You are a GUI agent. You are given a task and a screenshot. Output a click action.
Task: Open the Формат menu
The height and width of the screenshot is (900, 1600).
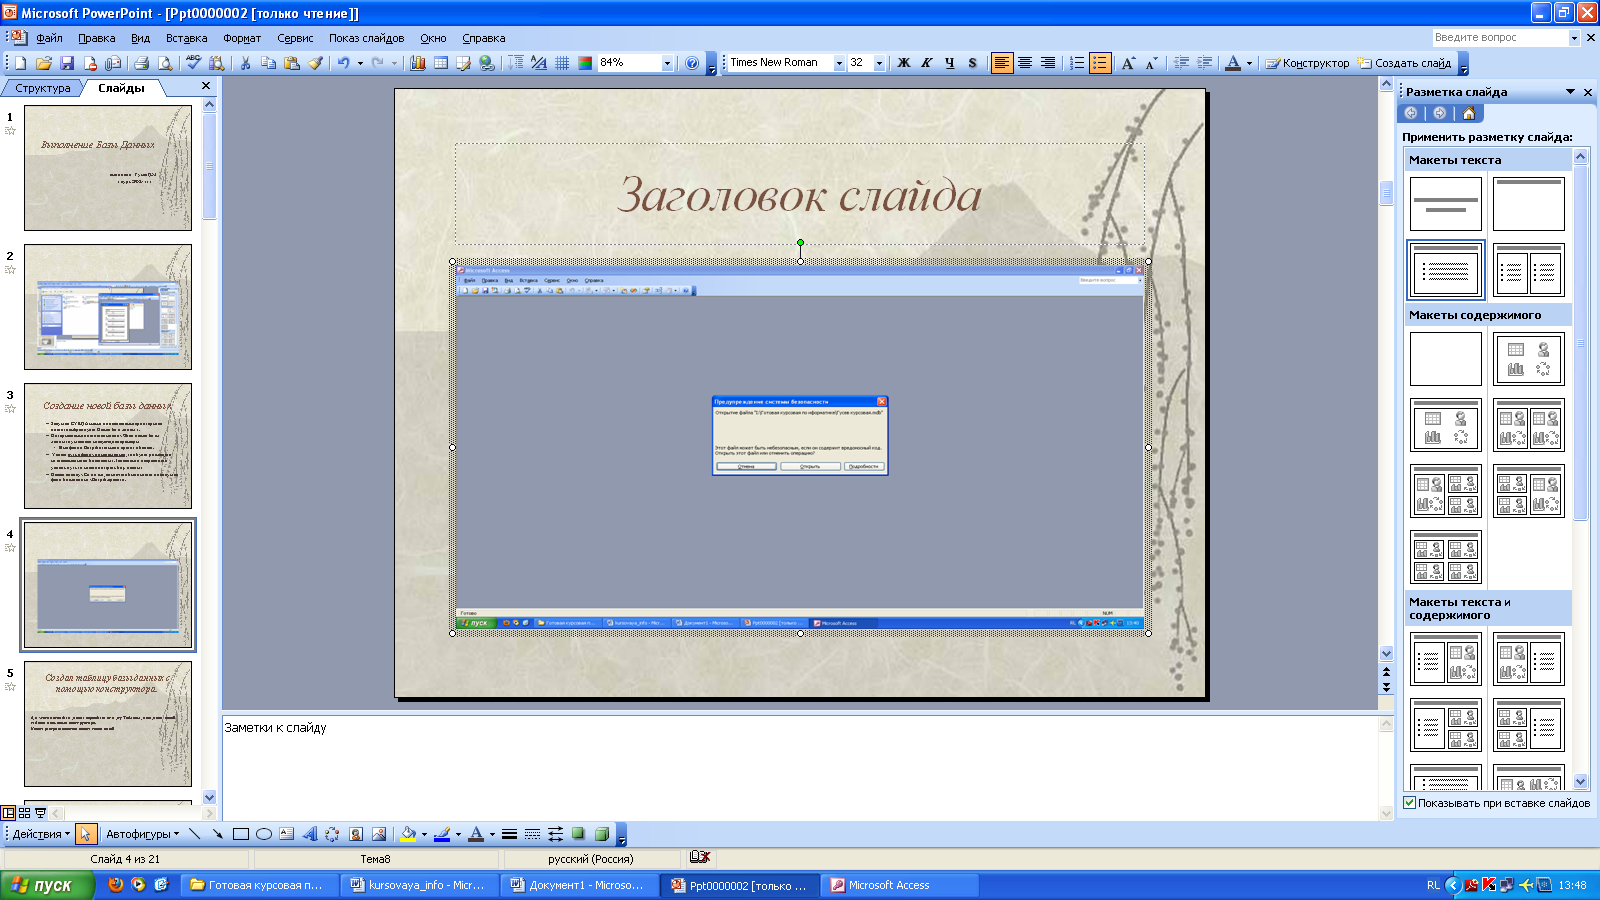click(x=242, y=38)
